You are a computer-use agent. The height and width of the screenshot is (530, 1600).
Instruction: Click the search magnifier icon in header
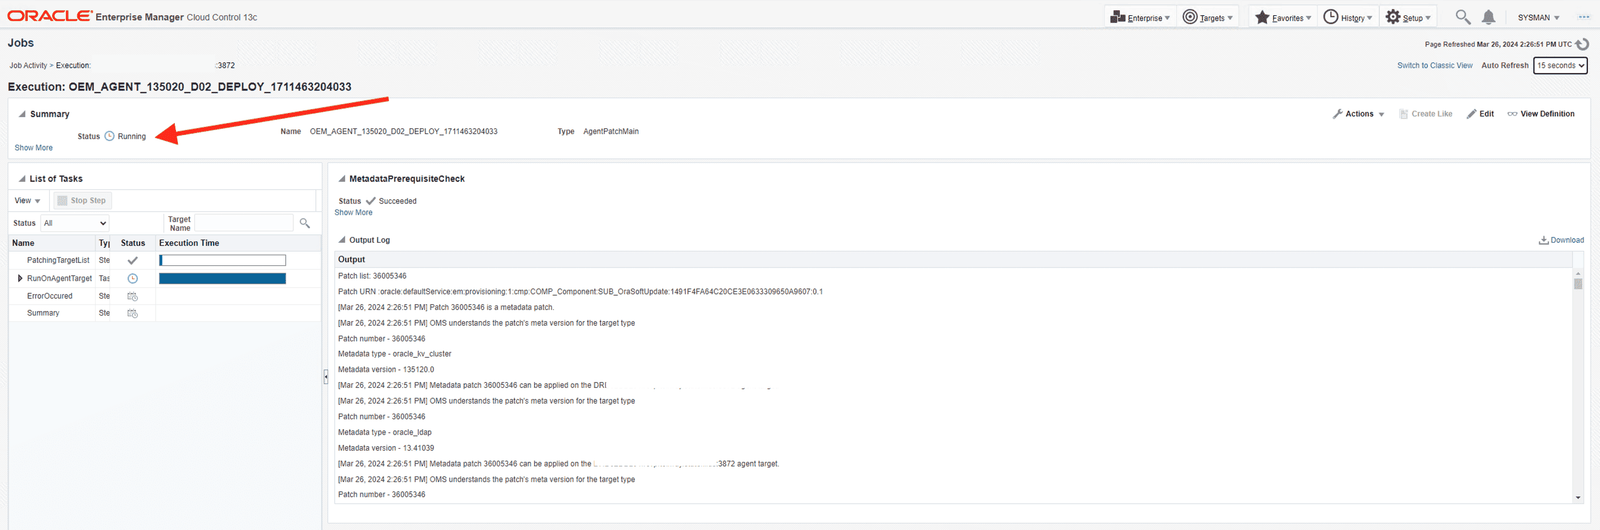(1462, 17)
